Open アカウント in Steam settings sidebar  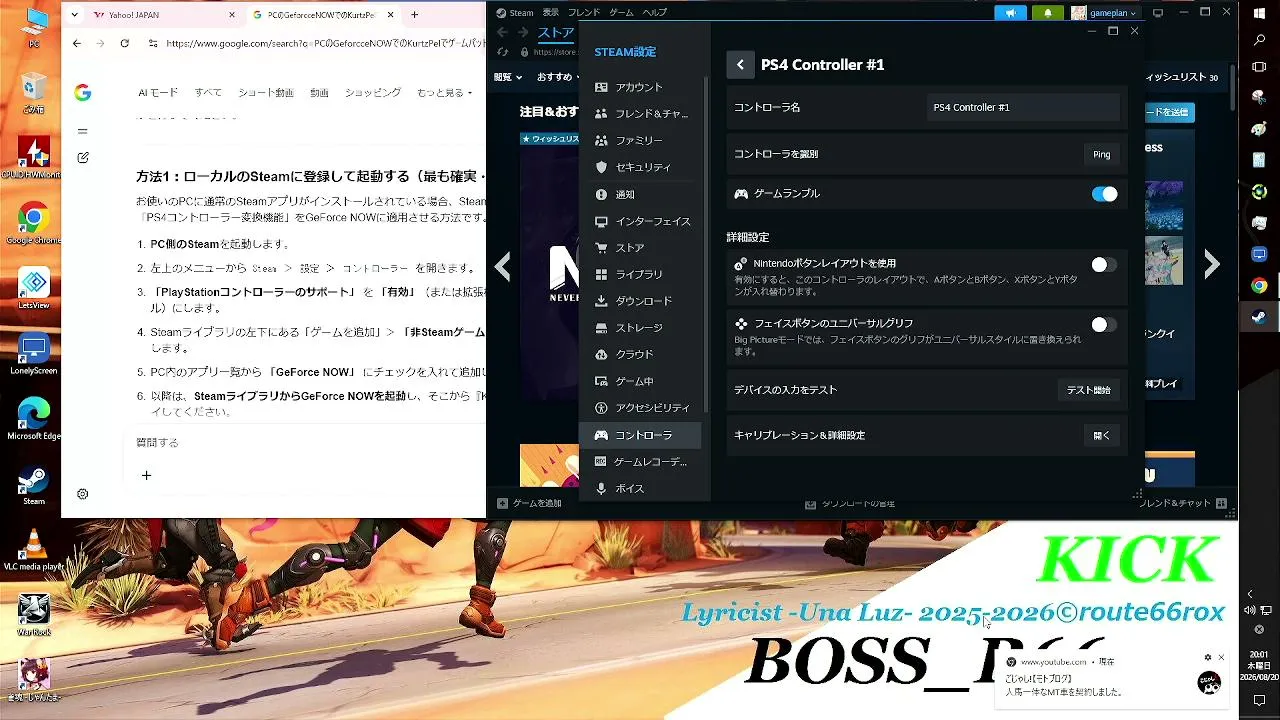click(x=640, y=87)
